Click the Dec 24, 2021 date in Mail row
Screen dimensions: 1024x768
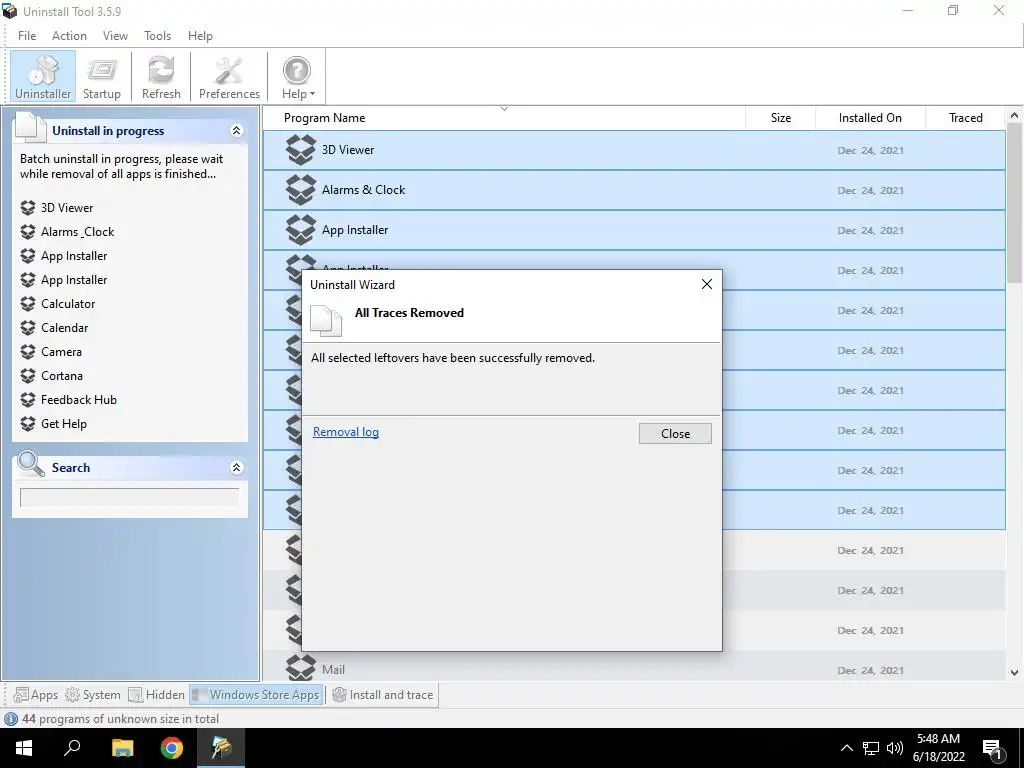[x=871, y=671]
